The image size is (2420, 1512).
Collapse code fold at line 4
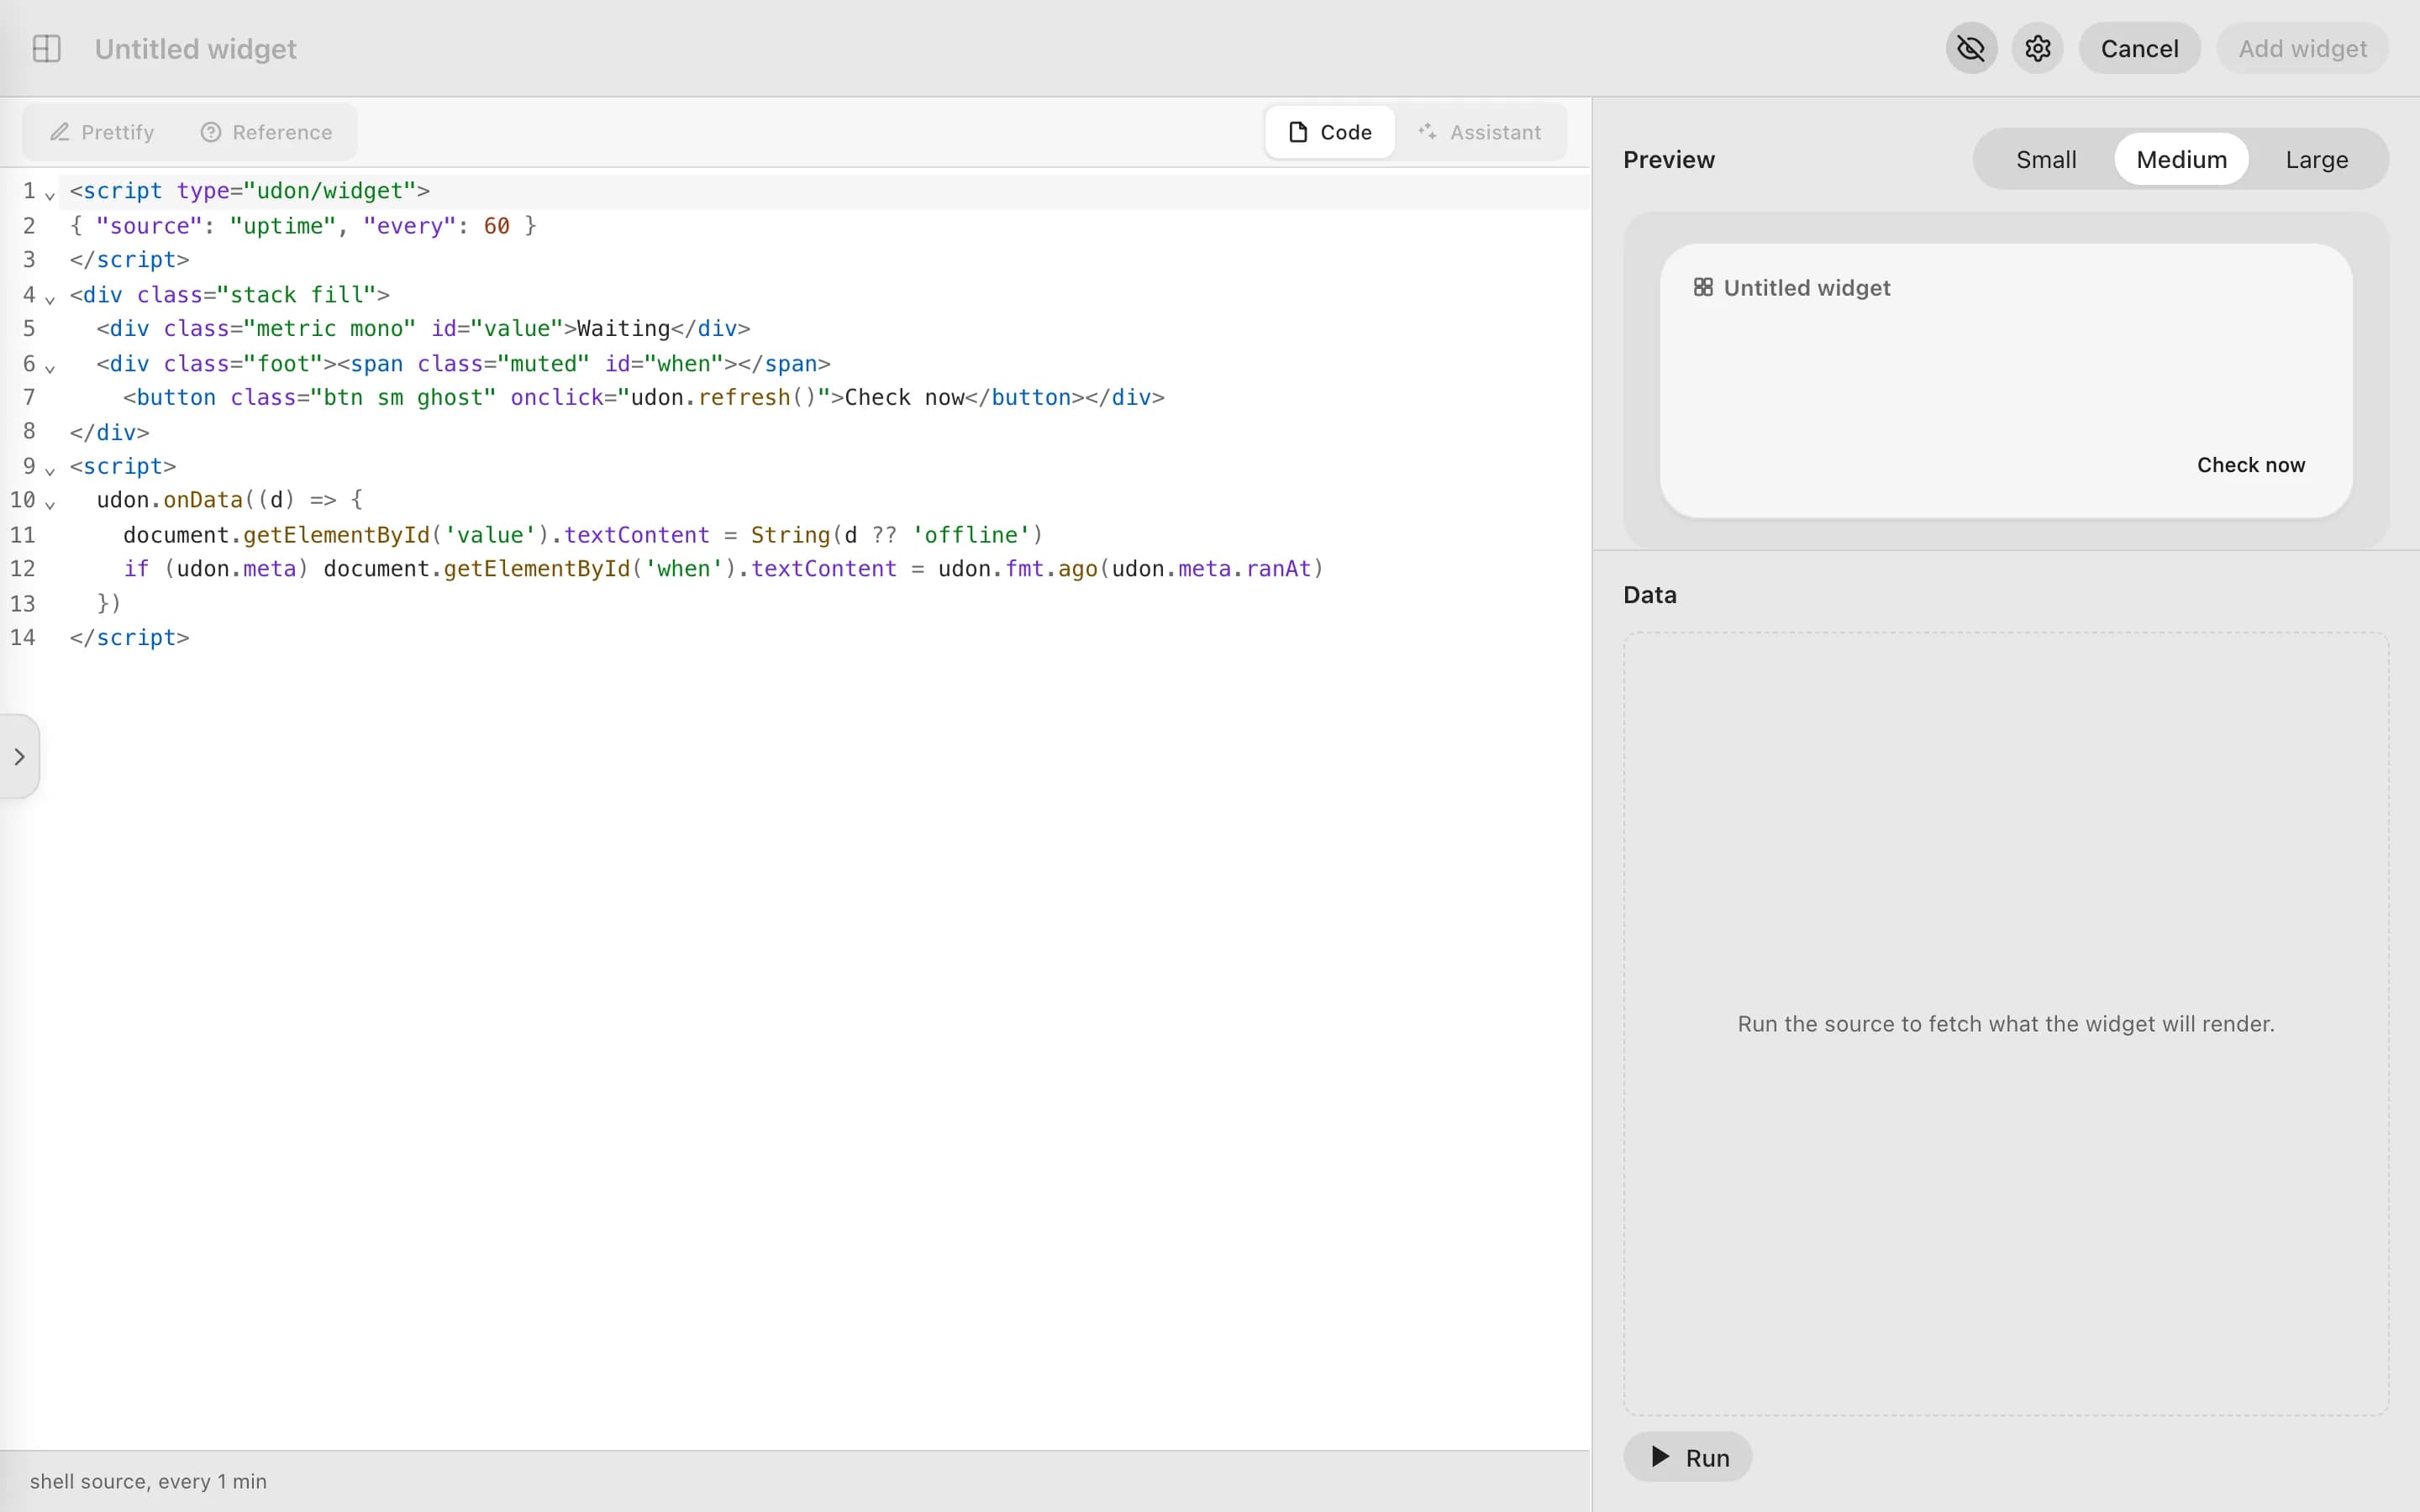click(x=50, y=298)
